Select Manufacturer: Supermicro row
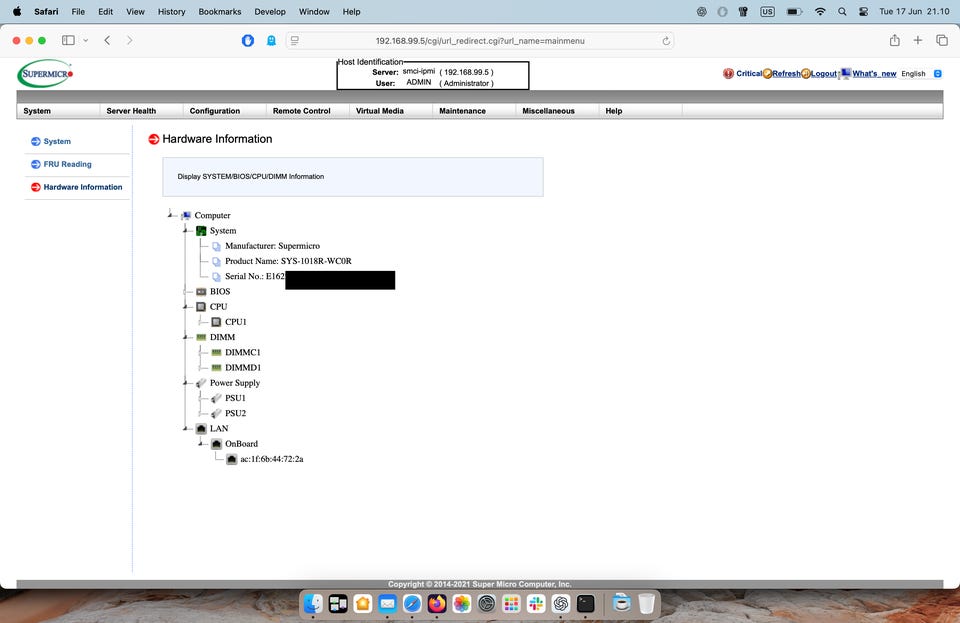The image size is (960, 623). 272,246
